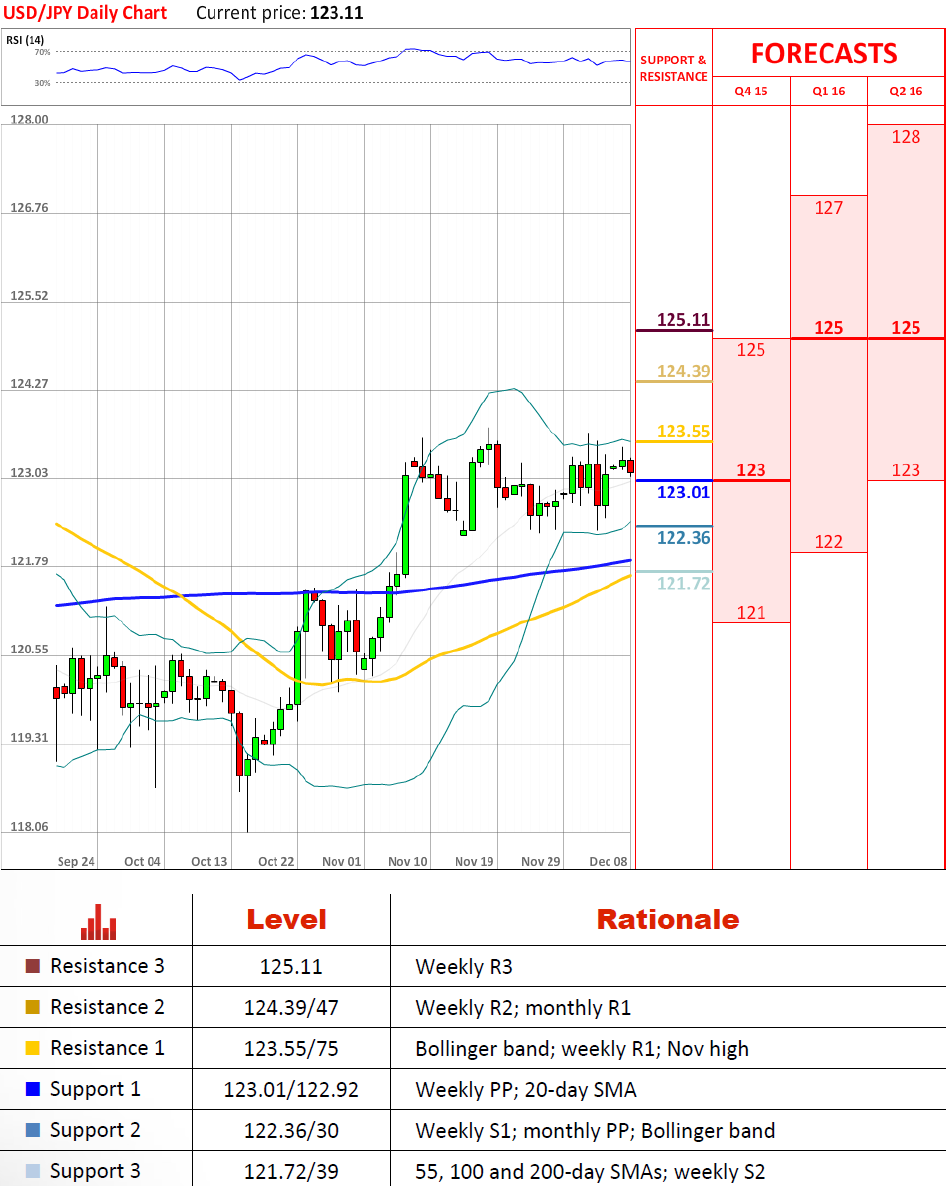This screenshot has width=950, height=1186.
Task: Click the Resistance 2 gold color swatch
Action: [x=33, y=1007]
